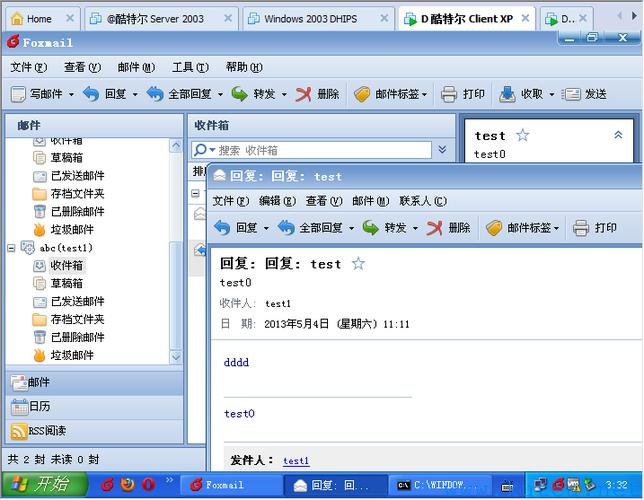
Task: Open the Reply dropdown arrow in main toolbar
Action: (x=135, y=94)
